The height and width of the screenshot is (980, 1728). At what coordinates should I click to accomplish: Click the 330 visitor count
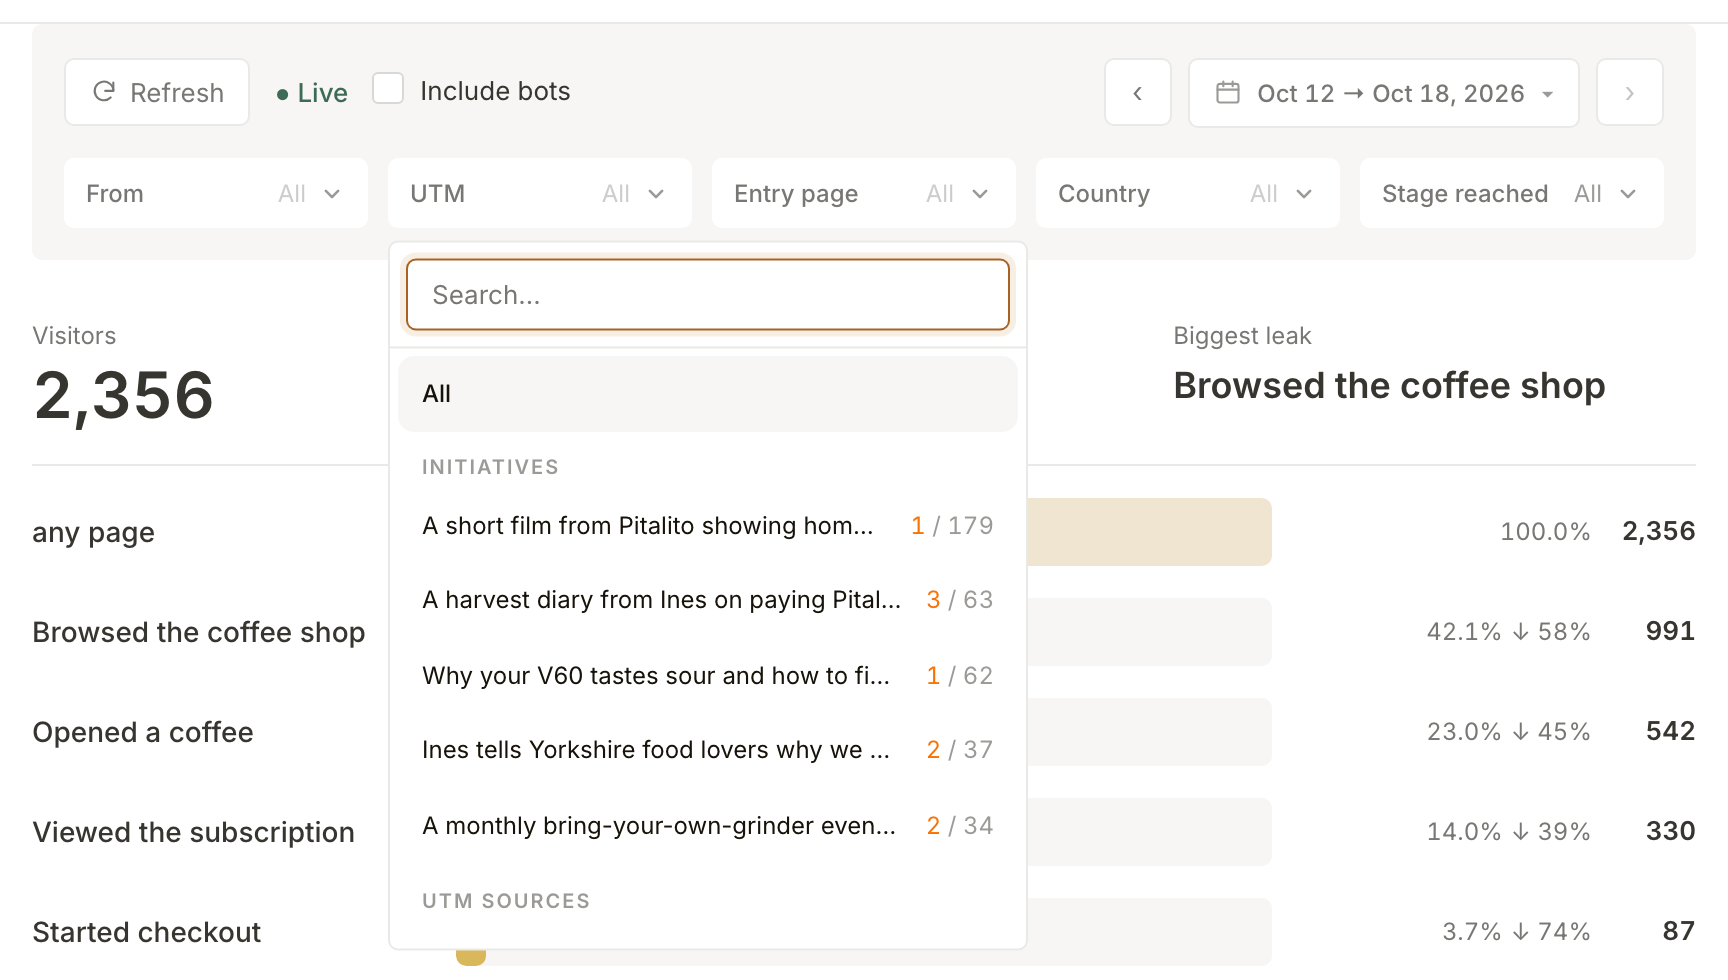pos(1670,831)
